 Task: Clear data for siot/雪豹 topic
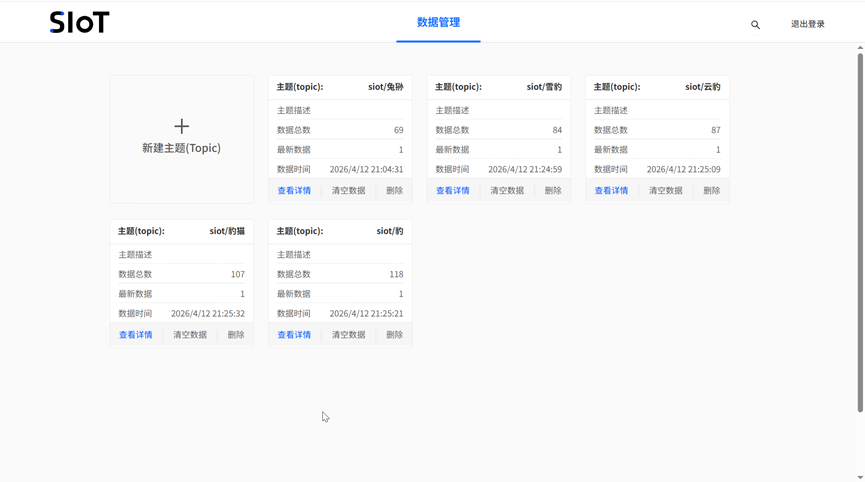[x=507, y=190]
